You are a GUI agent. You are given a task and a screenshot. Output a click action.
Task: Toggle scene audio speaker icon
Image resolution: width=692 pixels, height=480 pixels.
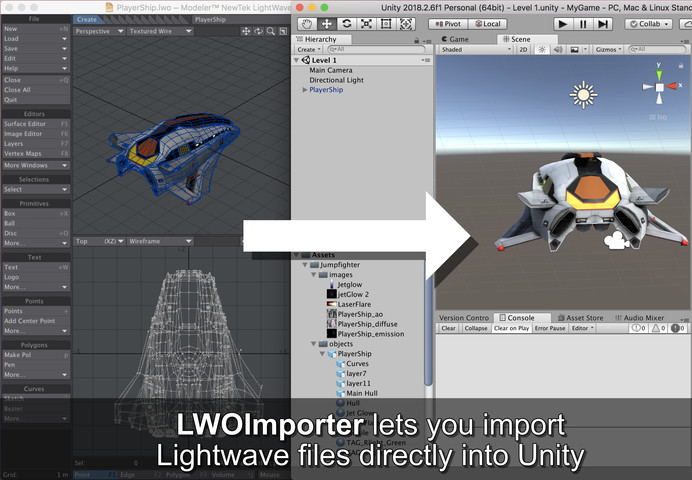click(558, 49)
